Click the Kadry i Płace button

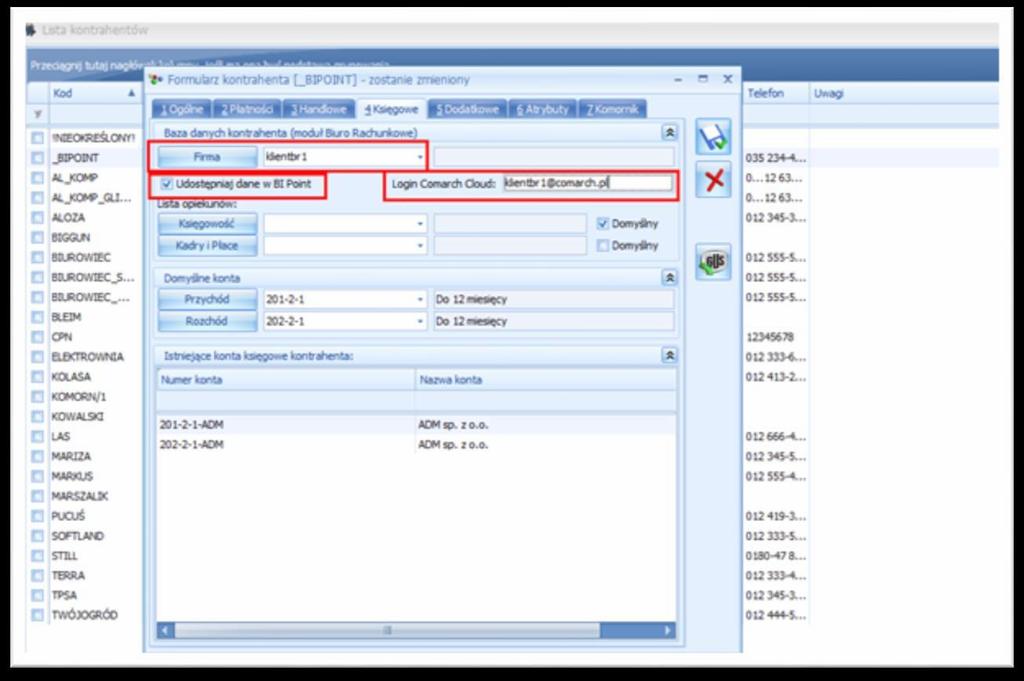pyautogui.click(x=207, y=245)
